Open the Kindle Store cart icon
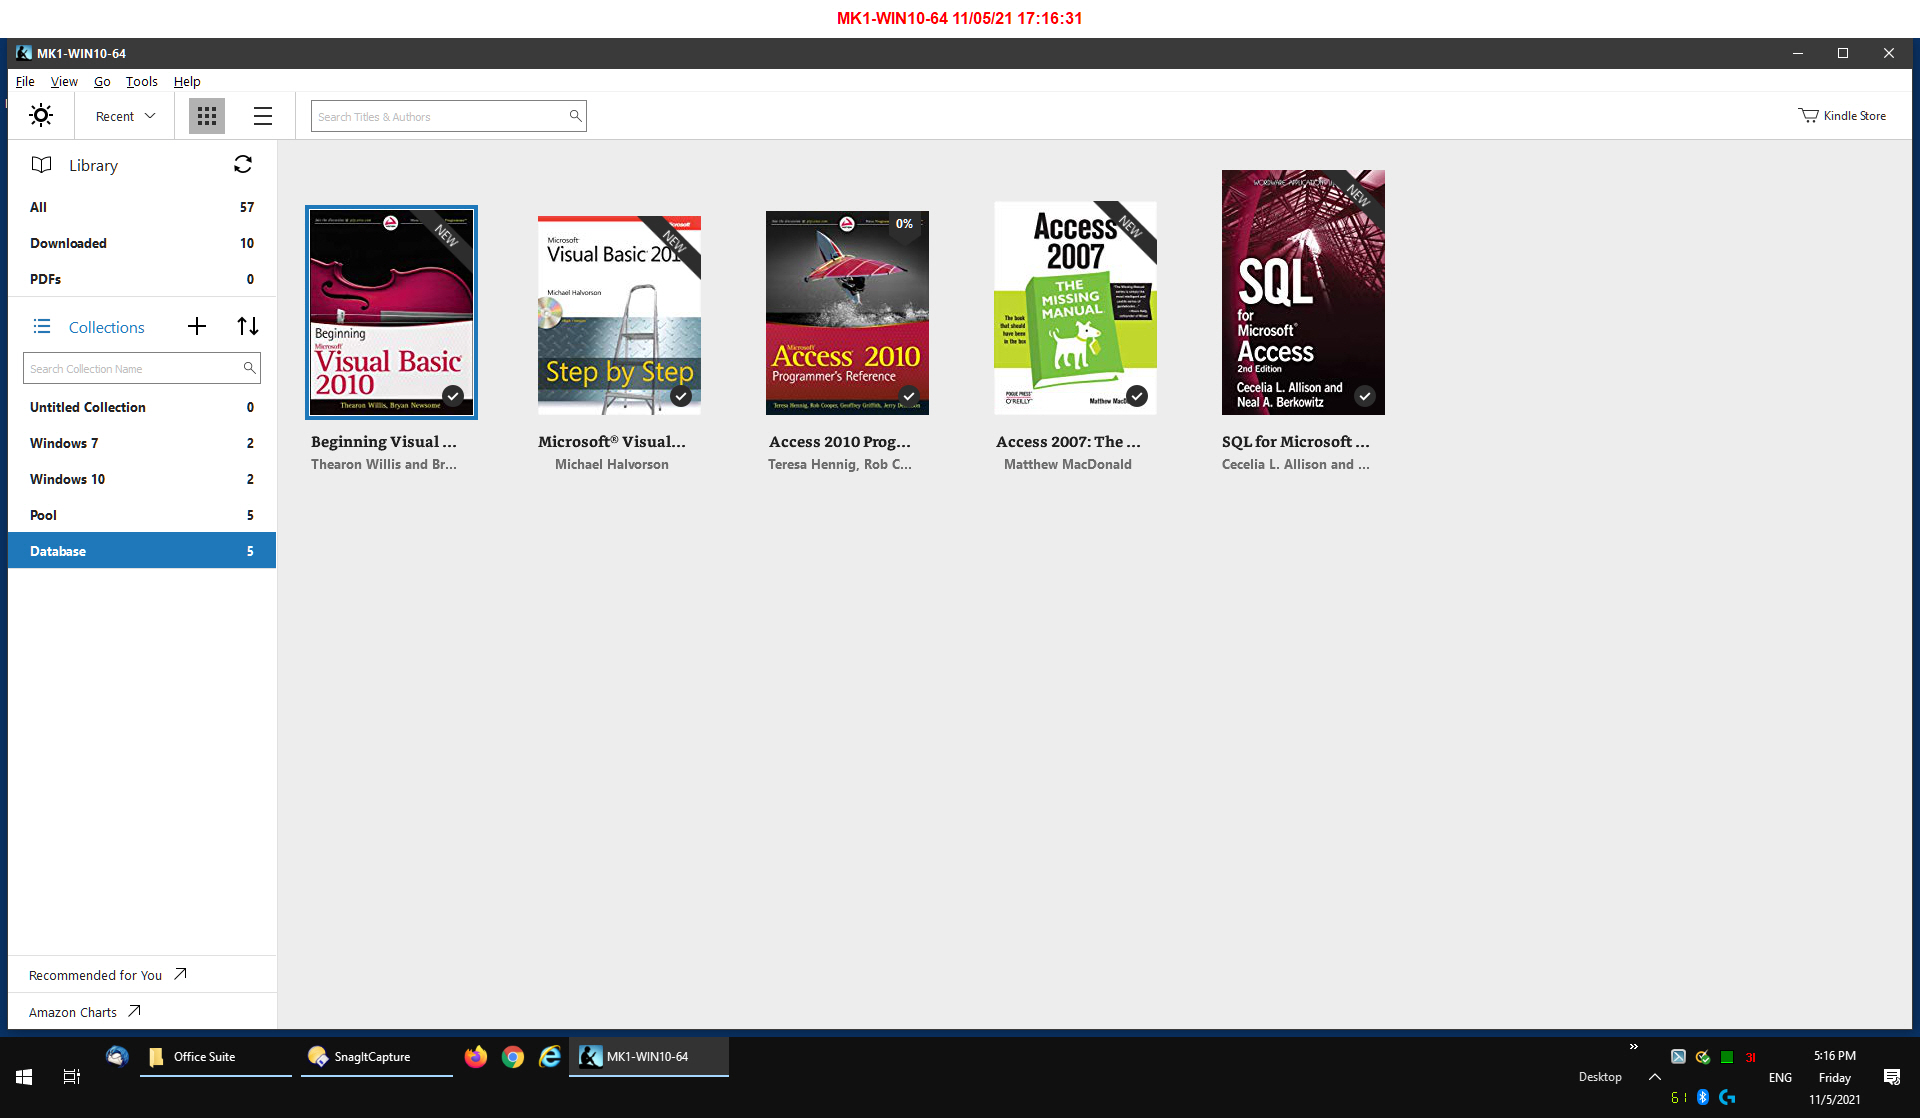The image size is (1920, 1118). (1808, 116)
